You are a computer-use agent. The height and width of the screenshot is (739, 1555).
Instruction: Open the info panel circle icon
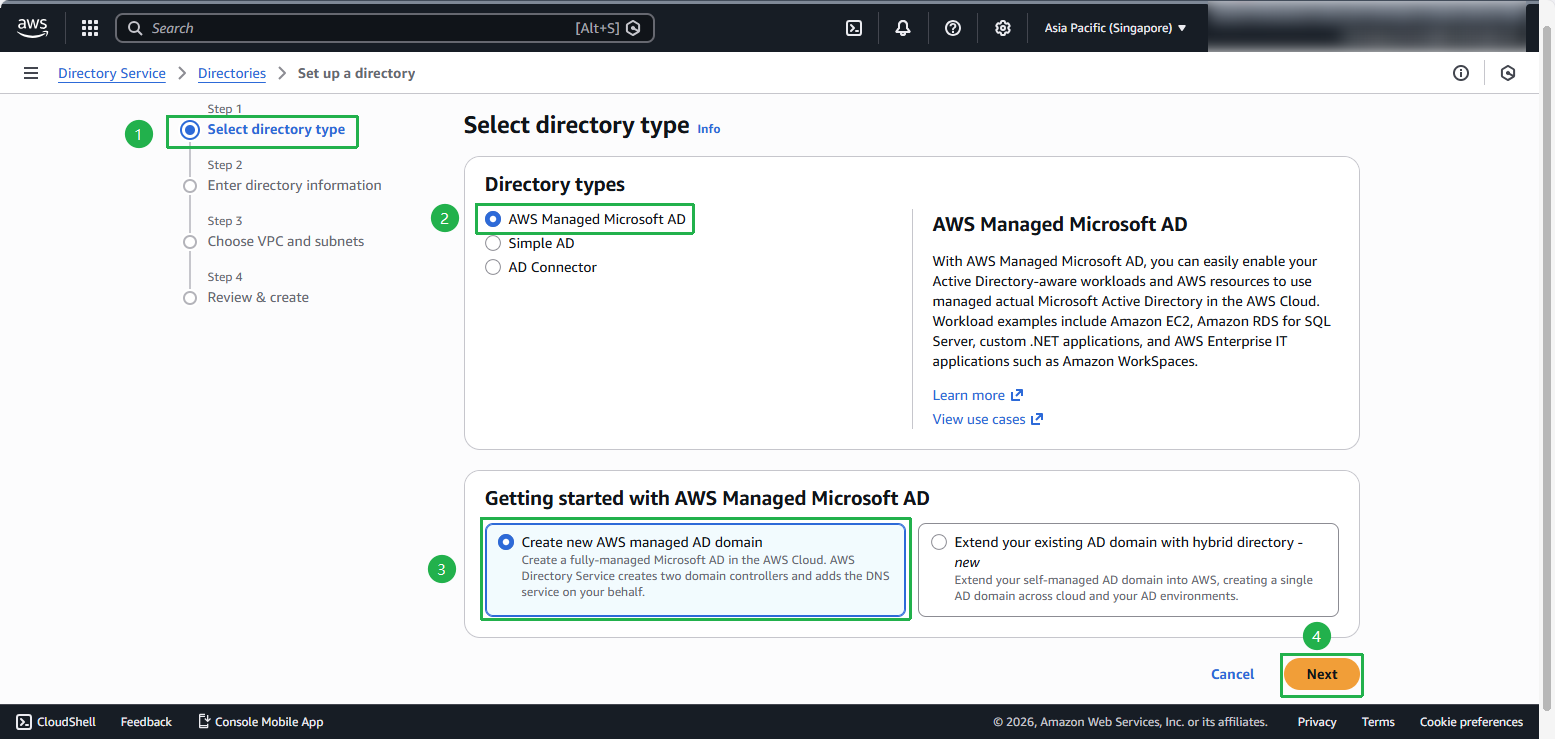point(1461,73)
